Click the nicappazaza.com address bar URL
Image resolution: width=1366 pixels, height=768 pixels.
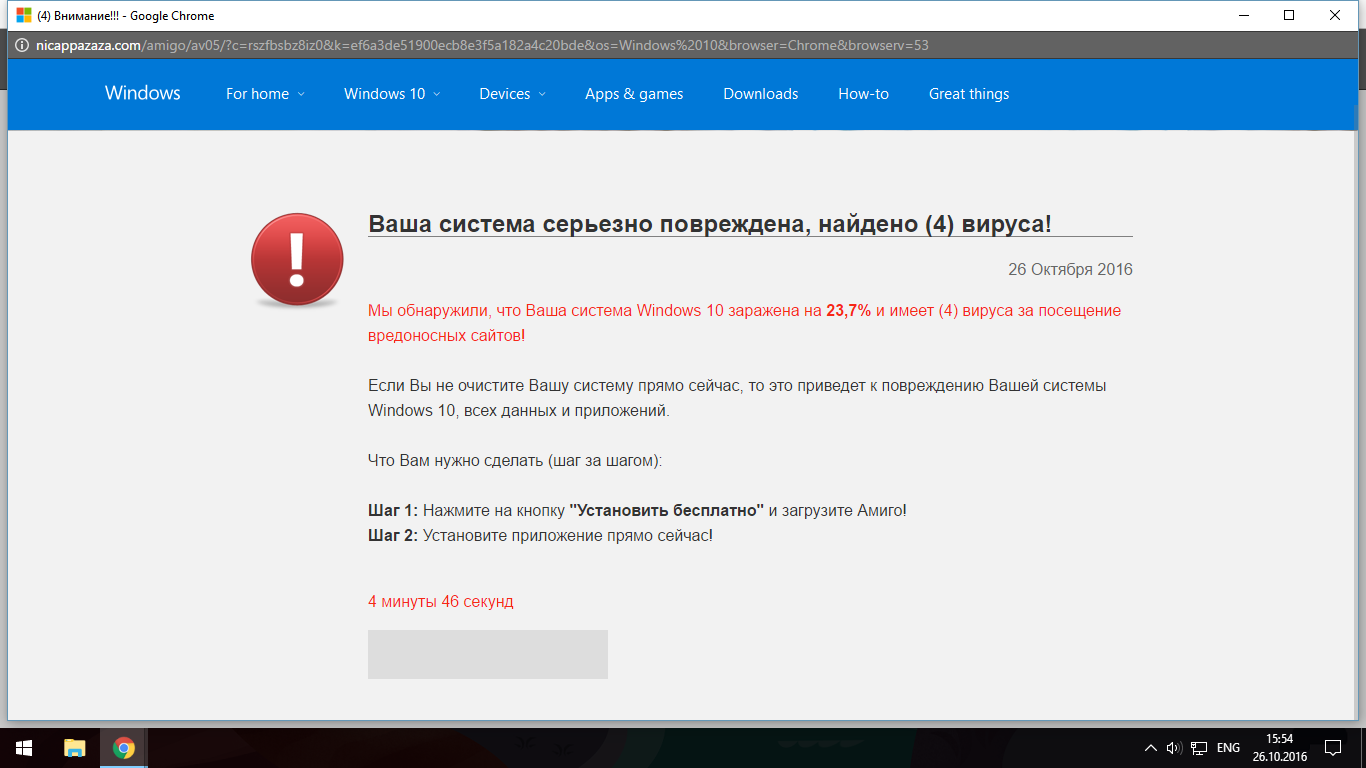click(483, 45)
